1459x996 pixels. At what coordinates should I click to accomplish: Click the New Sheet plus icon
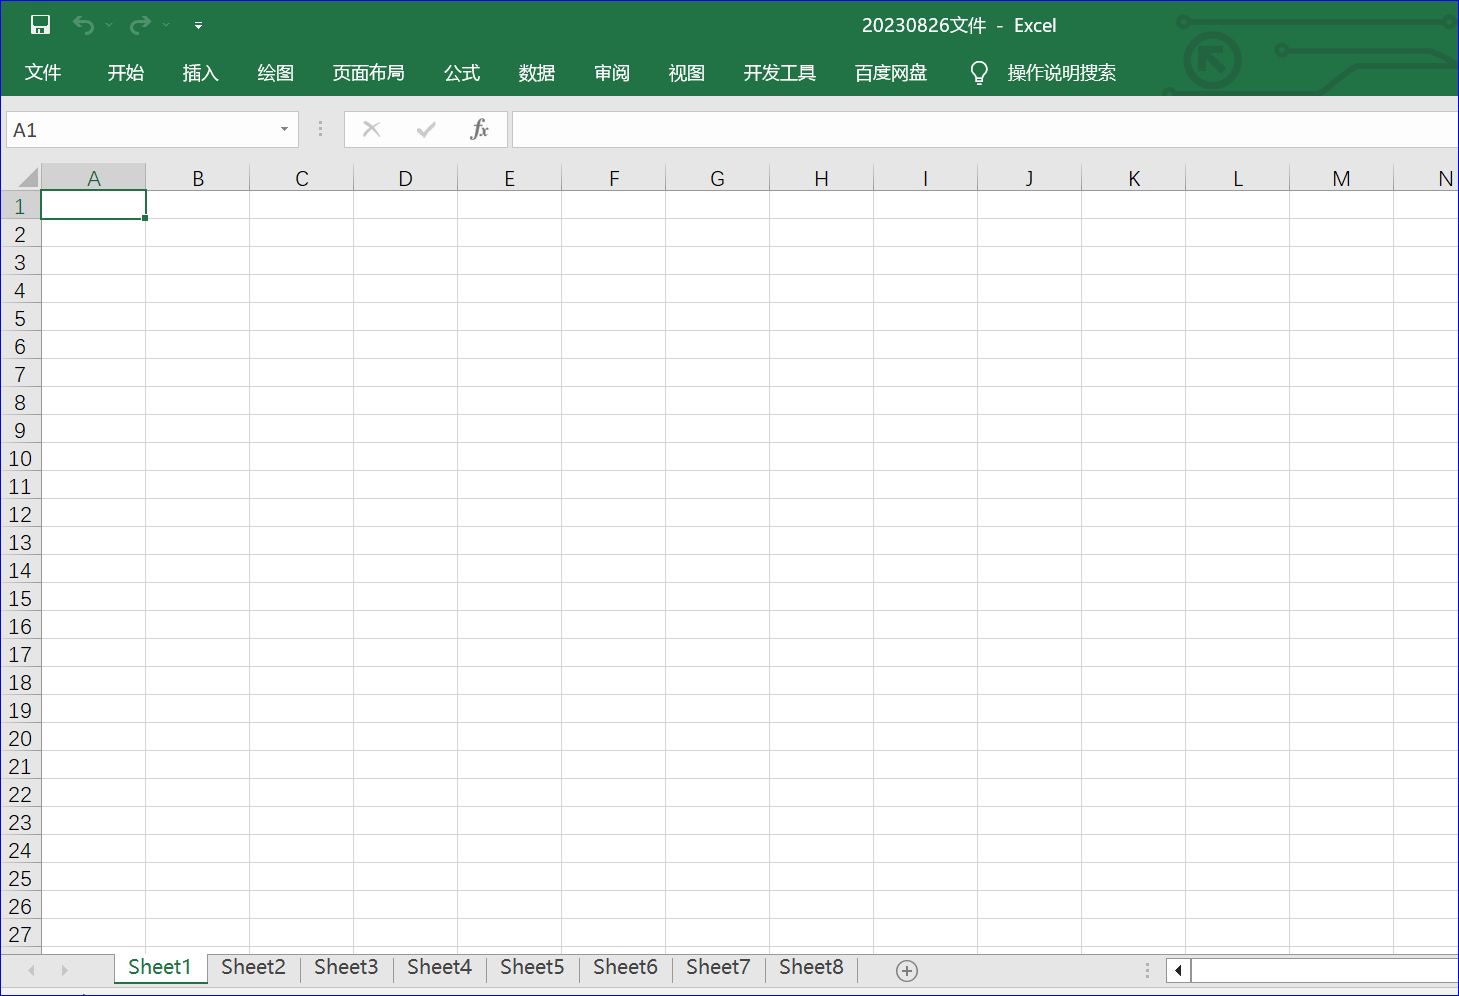(x=907, y=970)
